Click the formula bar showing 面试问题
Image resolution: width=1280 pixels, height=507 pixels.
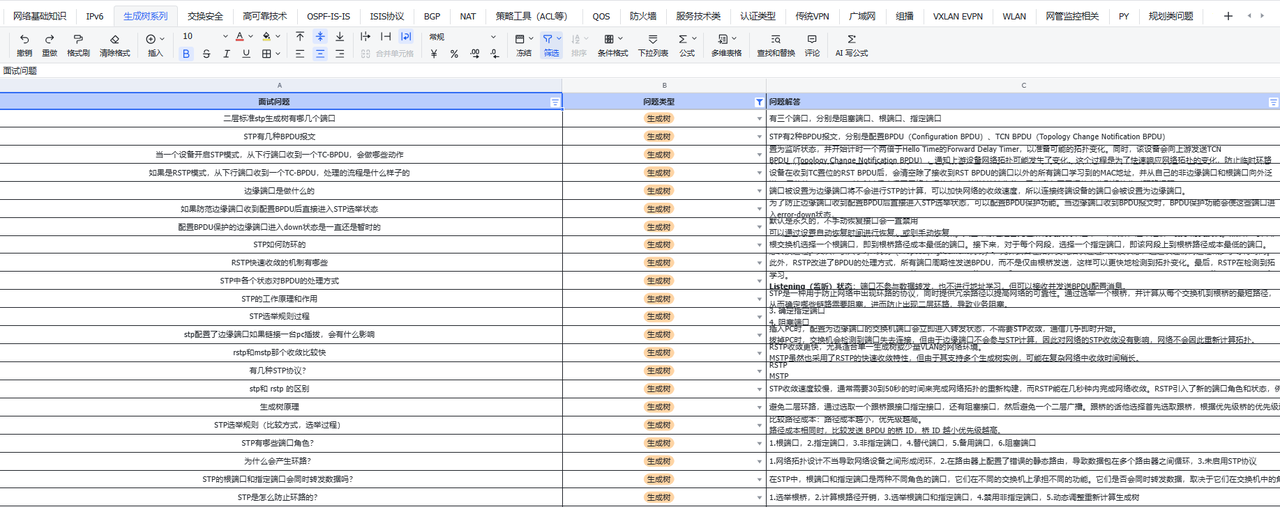[640, 71]
